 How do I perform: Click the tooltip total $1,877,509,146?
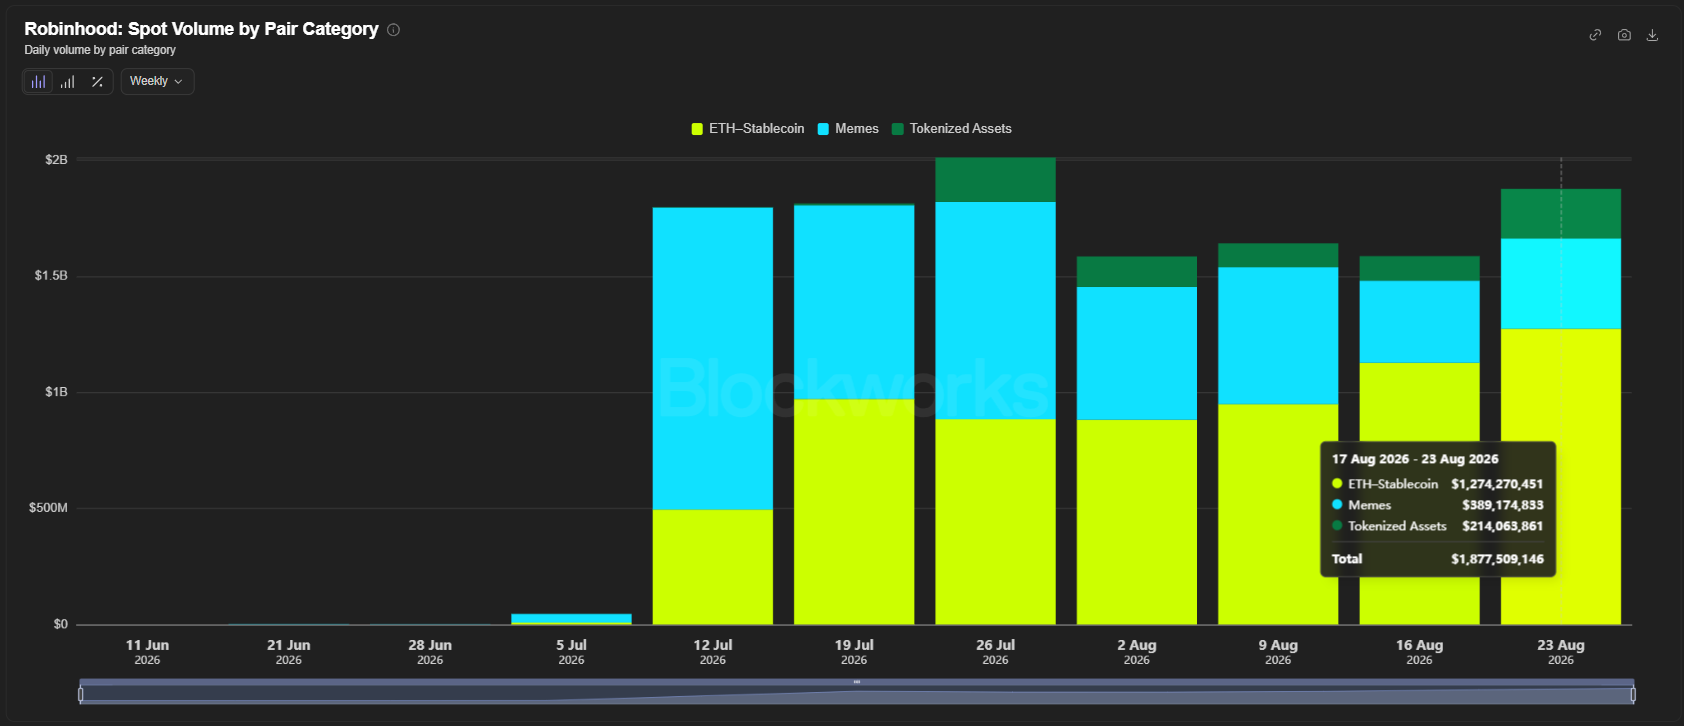[1497, 559]
